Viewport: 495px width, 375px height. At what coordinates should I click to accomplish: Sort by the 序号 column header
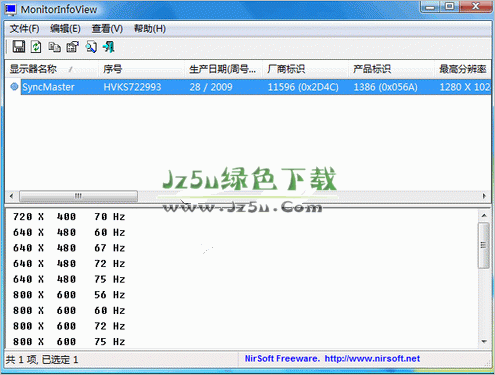click(x=142, y=69)
